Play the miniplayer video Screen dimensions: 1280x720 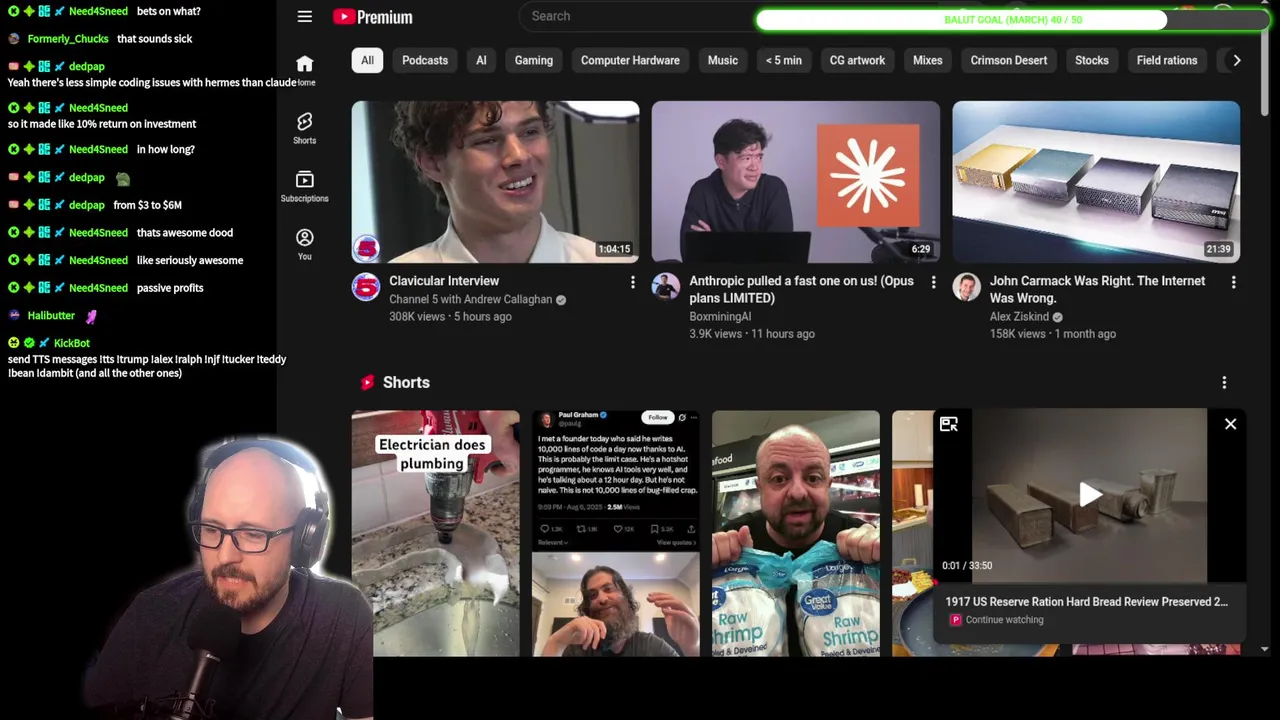click(x=1089, y=494)
